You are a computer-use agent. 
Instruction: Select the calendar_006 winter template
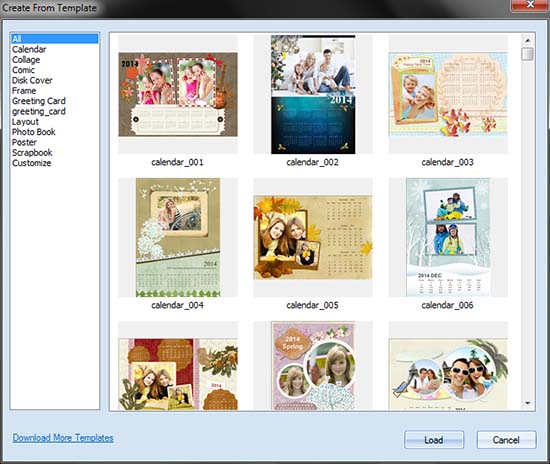(448, 237)
